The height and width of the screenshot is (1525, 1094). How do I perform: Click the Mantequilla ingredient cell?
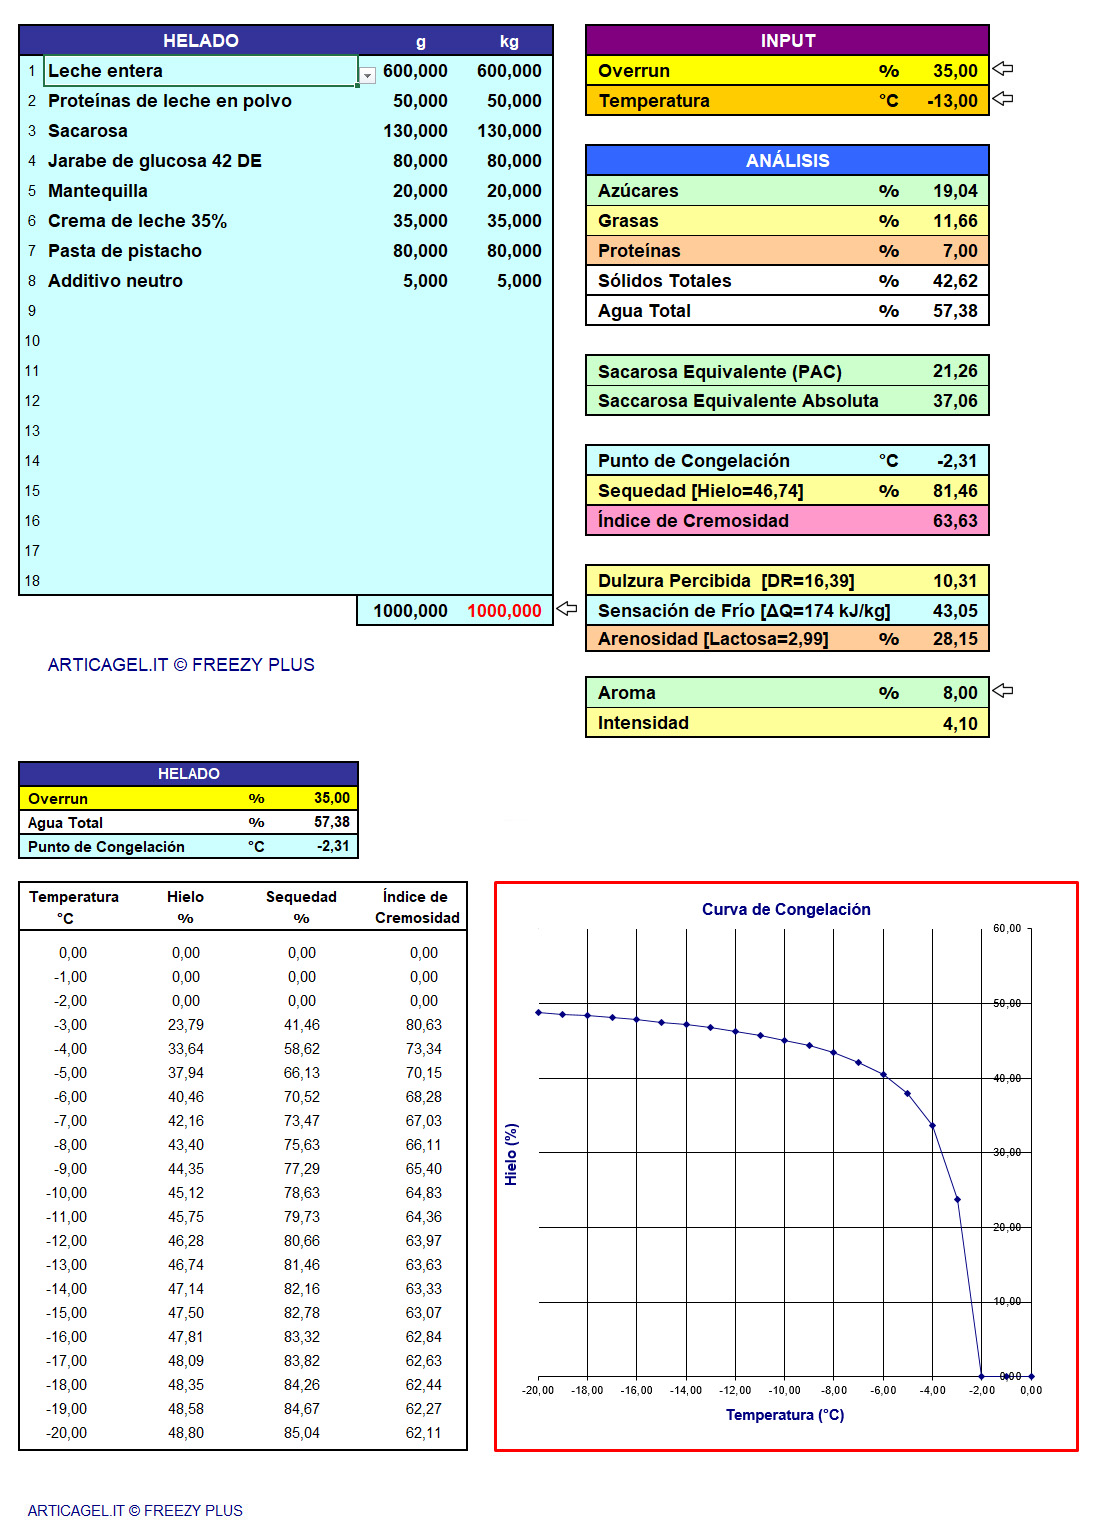click(98, 191)
